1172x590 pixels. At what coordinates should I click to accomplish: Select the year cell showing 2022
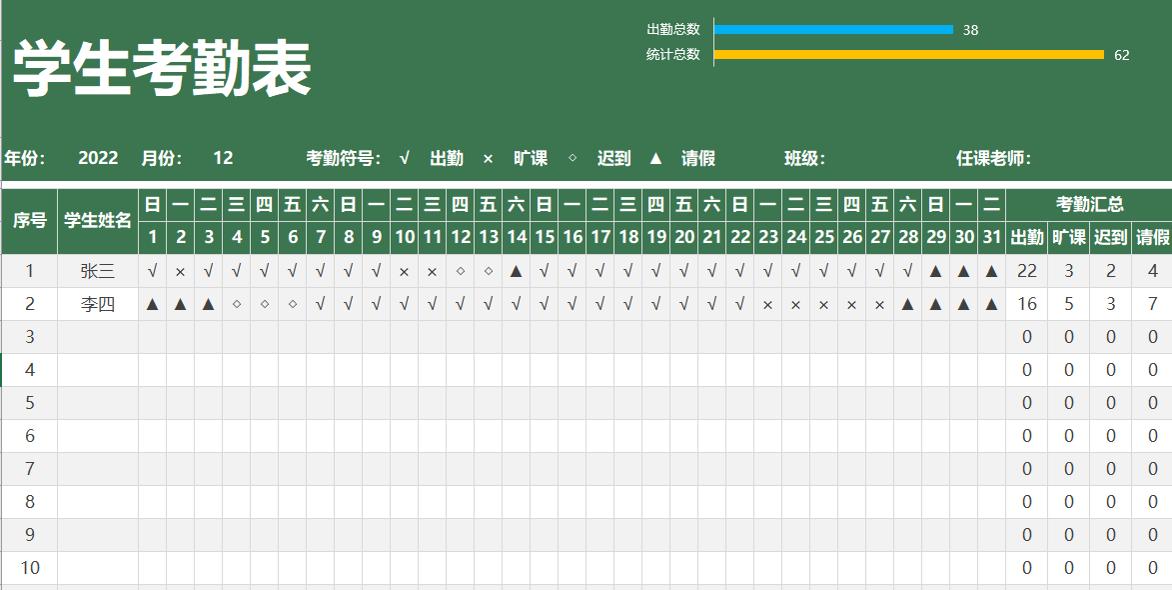coord(98,158)
